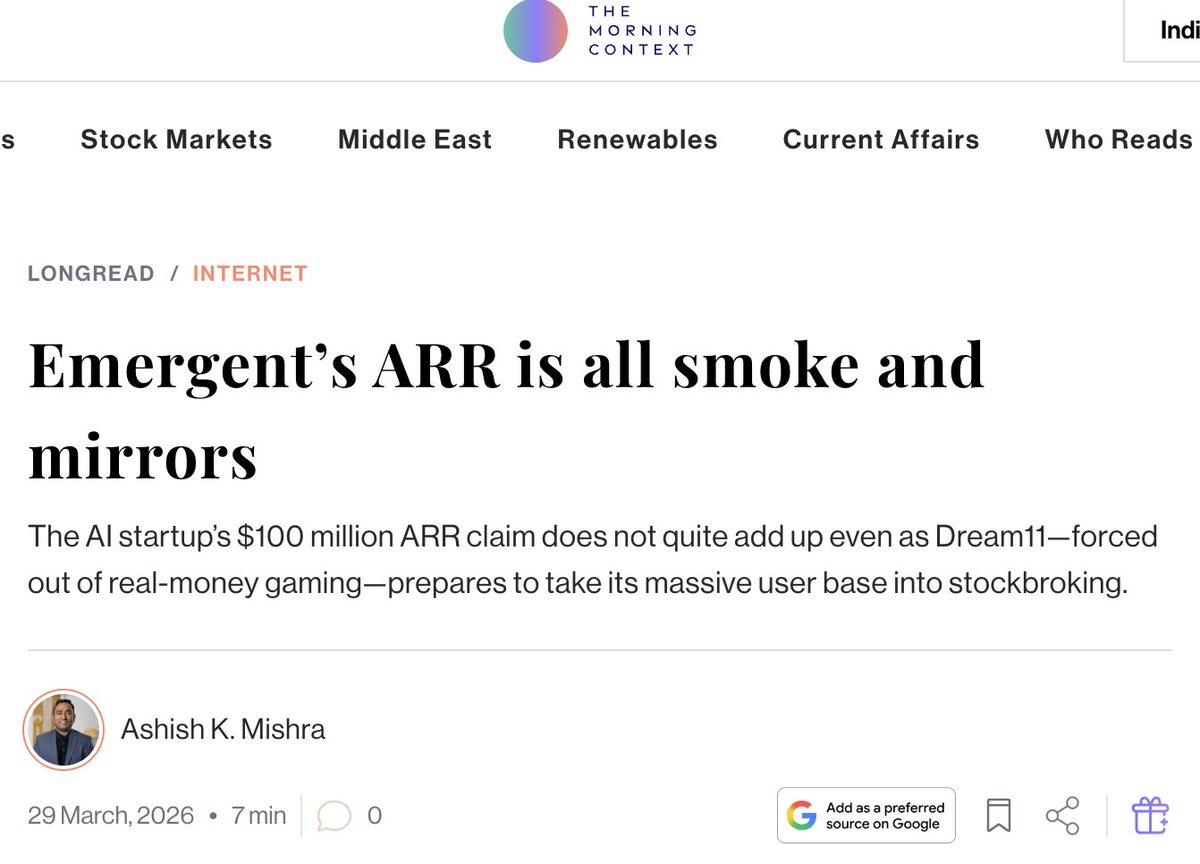Click the 7 min read time
The width and height of the screenshot is (1200, 864).
[258, 816]
